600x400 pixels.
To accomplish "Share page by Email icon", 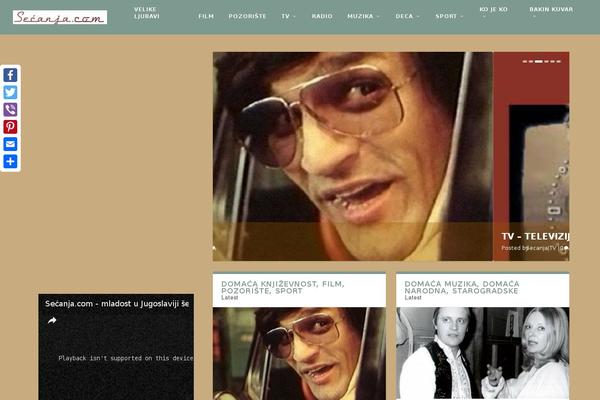I will (x=10, y=144).
